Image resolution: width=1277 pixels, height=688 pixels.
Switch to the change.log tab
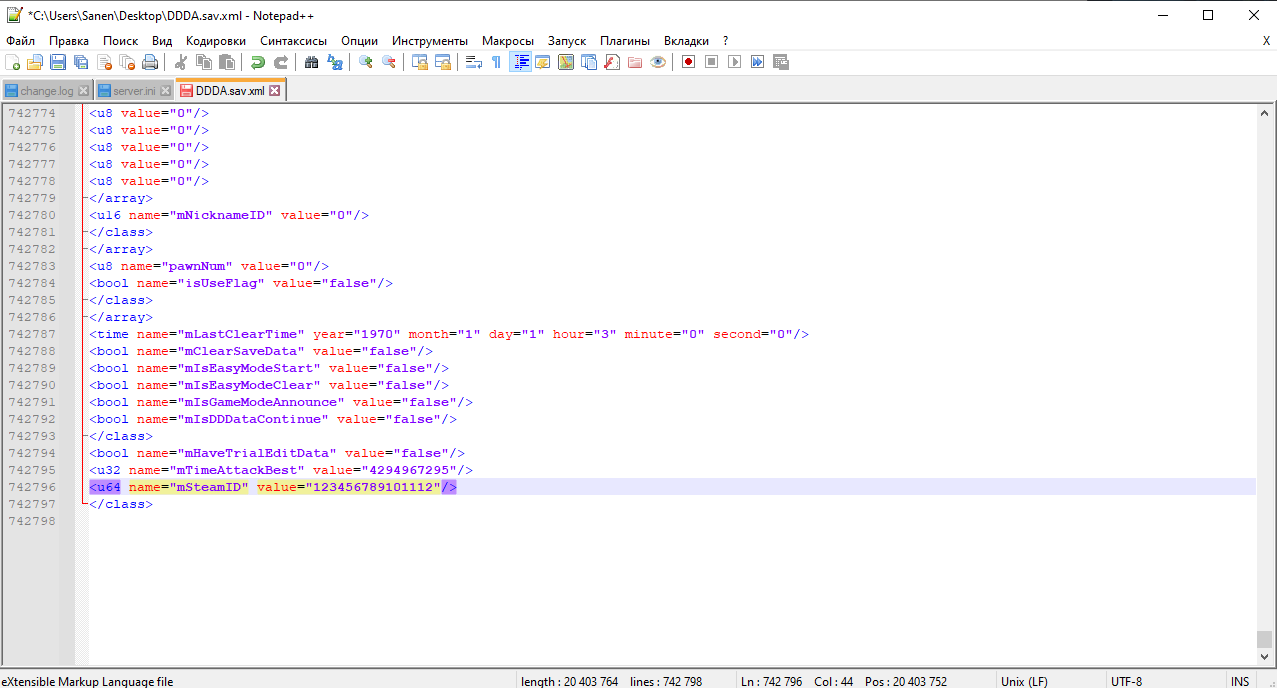[x=47, y=91]
